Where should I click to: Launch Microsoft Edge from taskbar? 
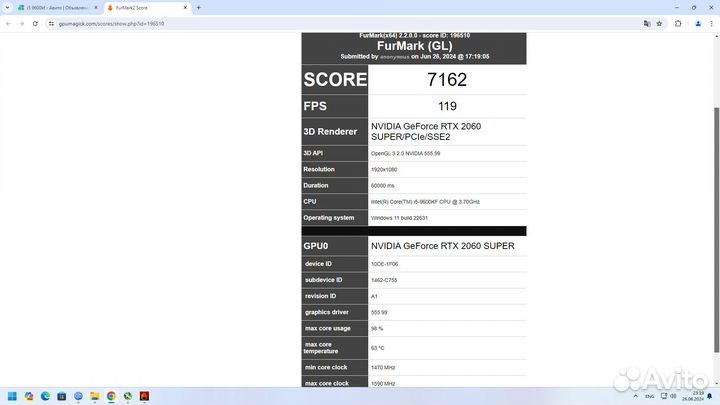[x=45, y=396]
